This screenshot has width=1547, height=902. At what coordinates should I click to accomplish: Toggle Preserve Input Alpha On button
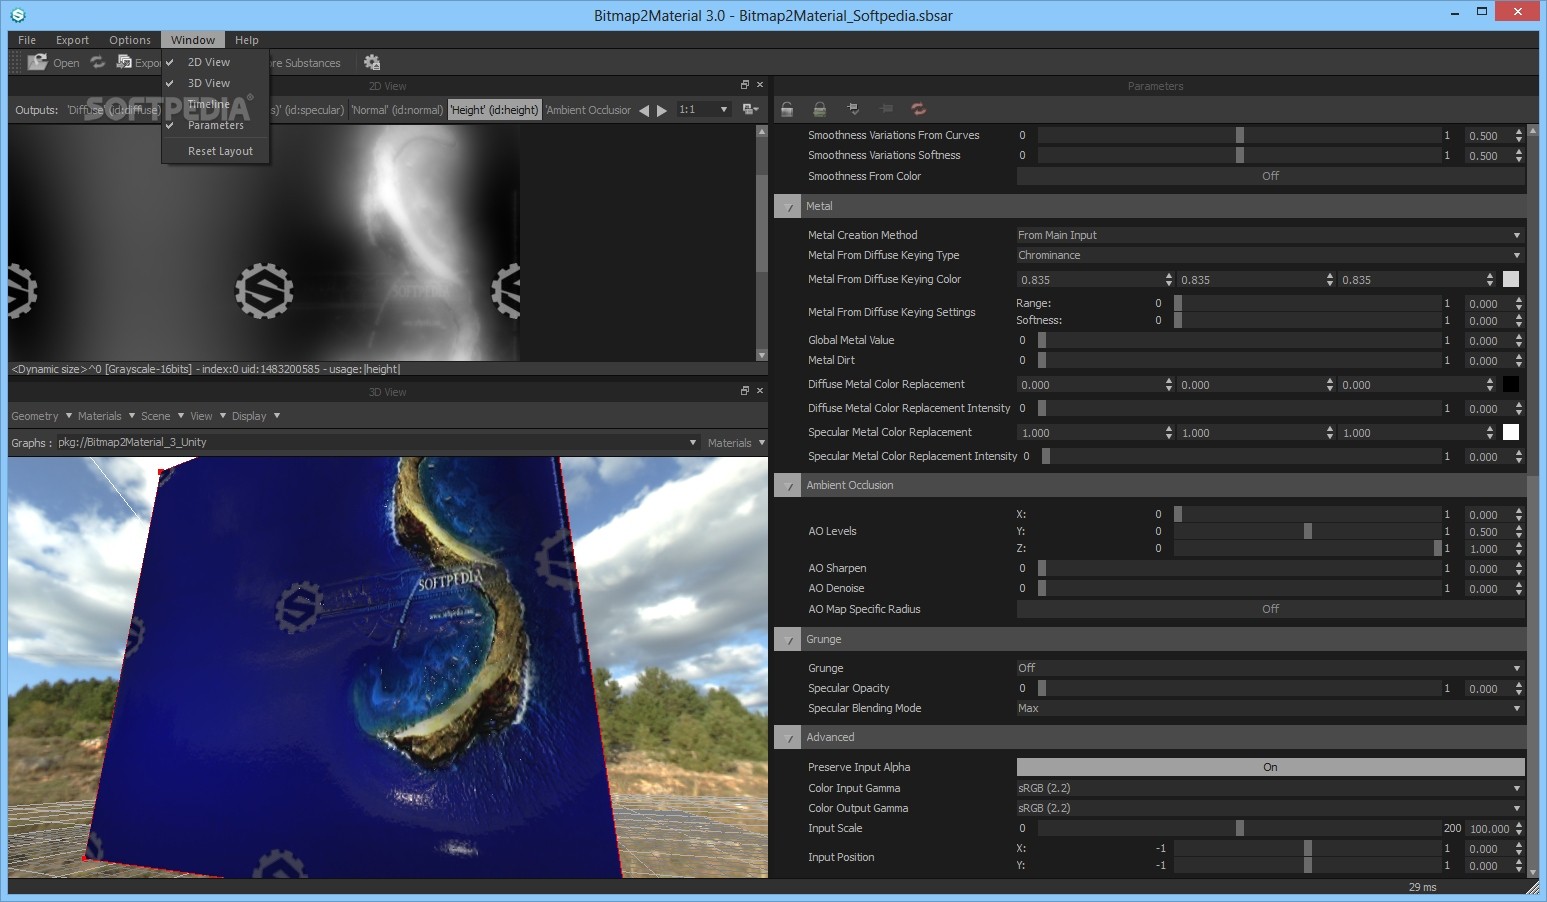pos(1270,767)
